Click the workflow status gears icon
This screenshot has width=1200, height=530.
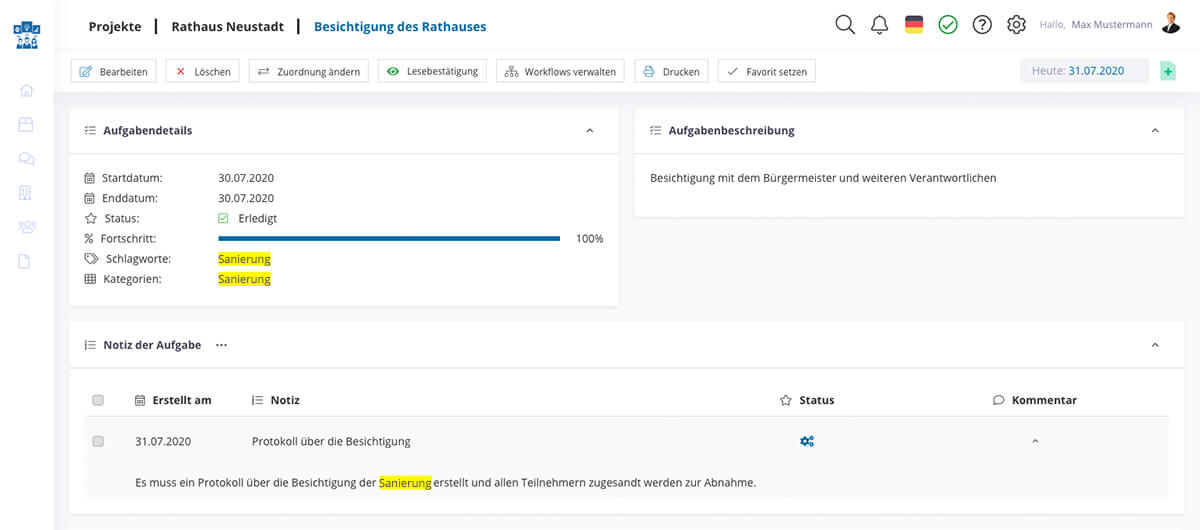[x=807, y=441]
